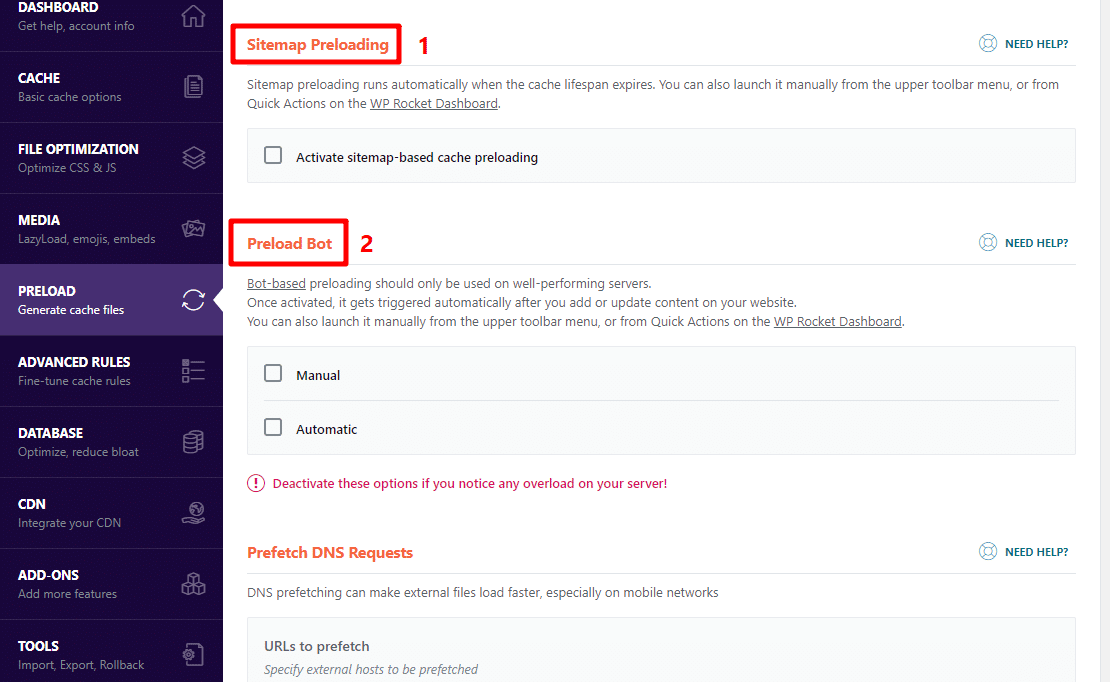
Task: Click Need Help beside Prefetch DNS Requests
Action: [1024, 552]
